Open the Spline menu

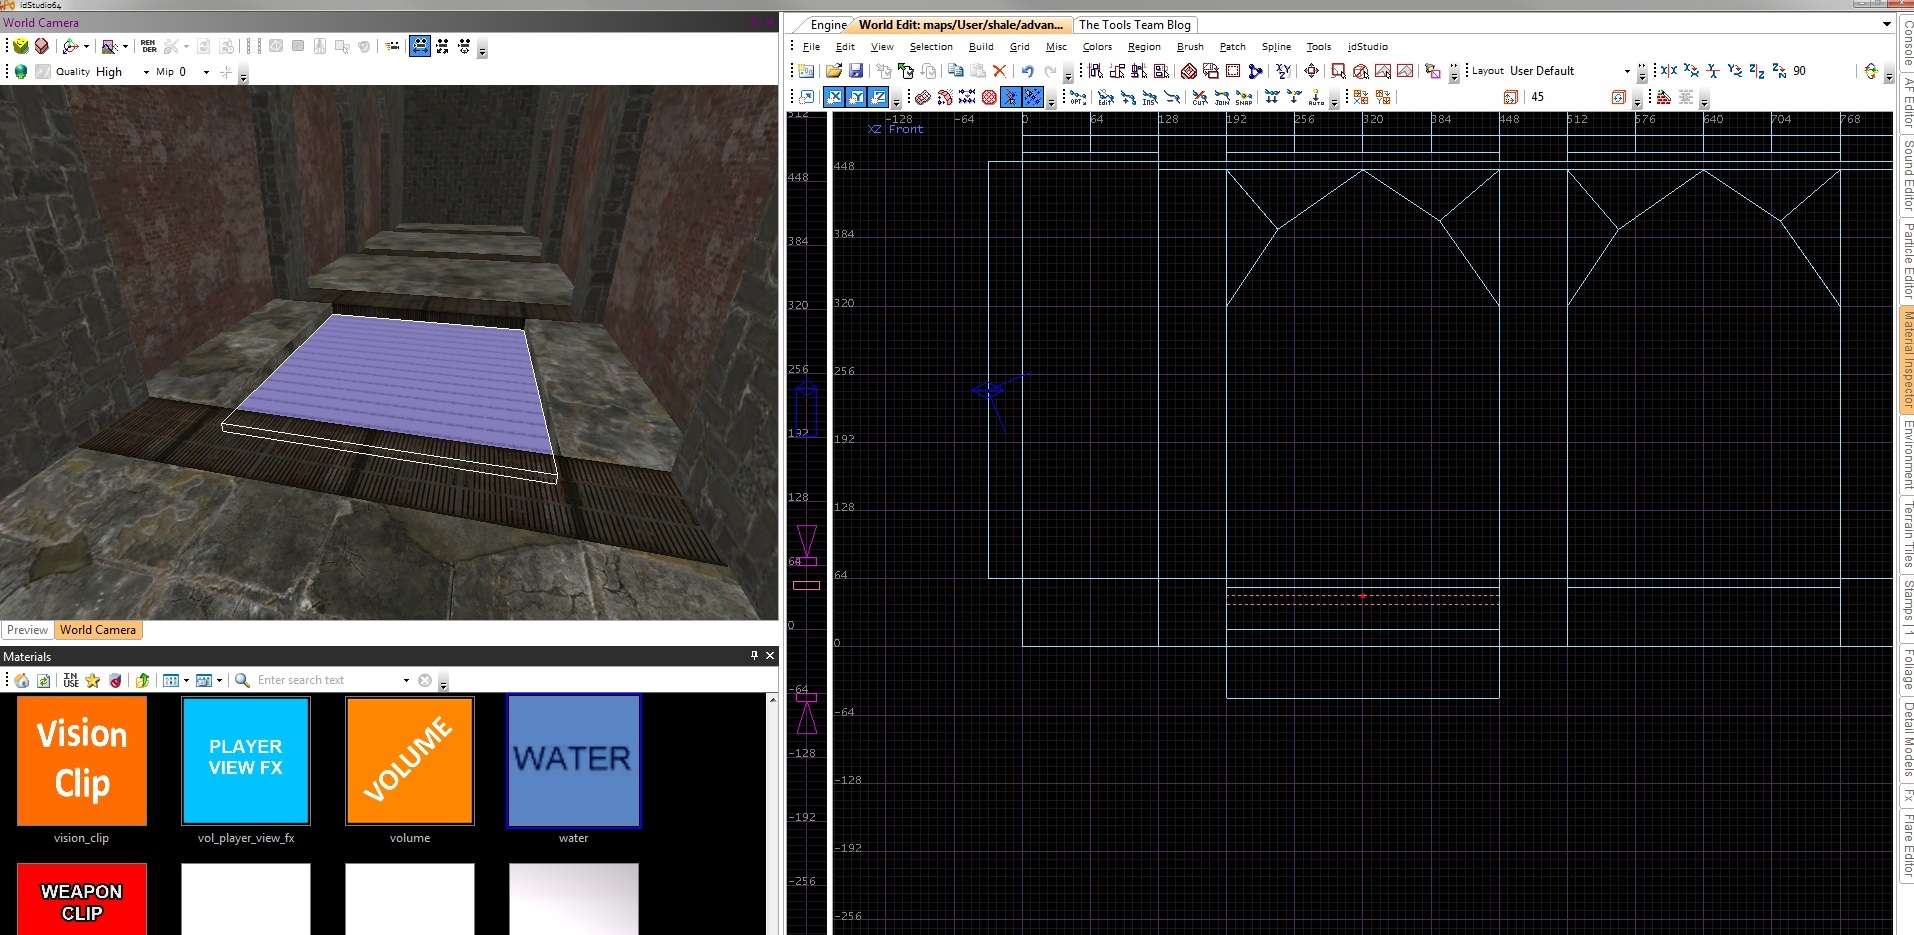tap(1276, 47)
